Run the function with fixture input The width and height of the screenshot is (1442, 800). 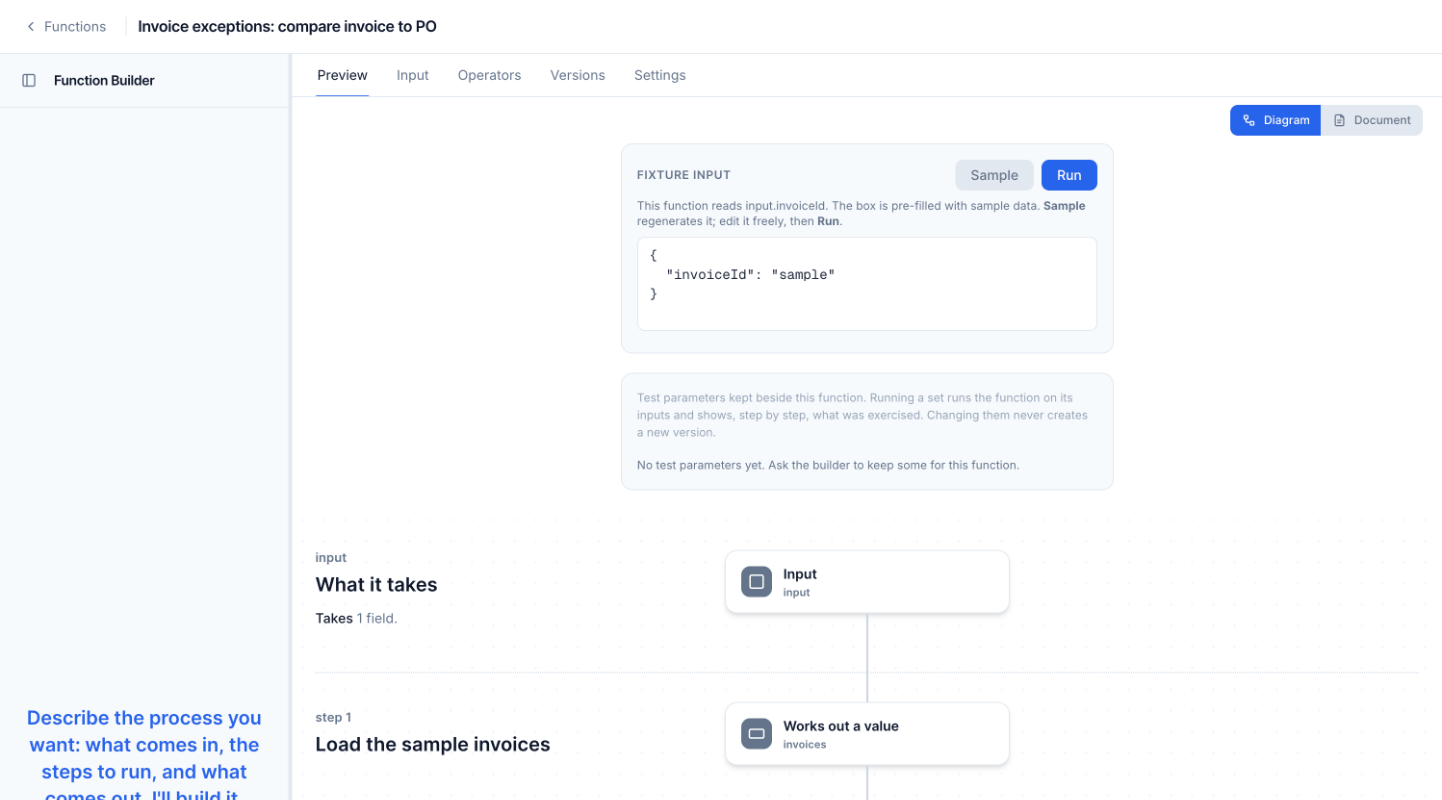[1069, 175]
